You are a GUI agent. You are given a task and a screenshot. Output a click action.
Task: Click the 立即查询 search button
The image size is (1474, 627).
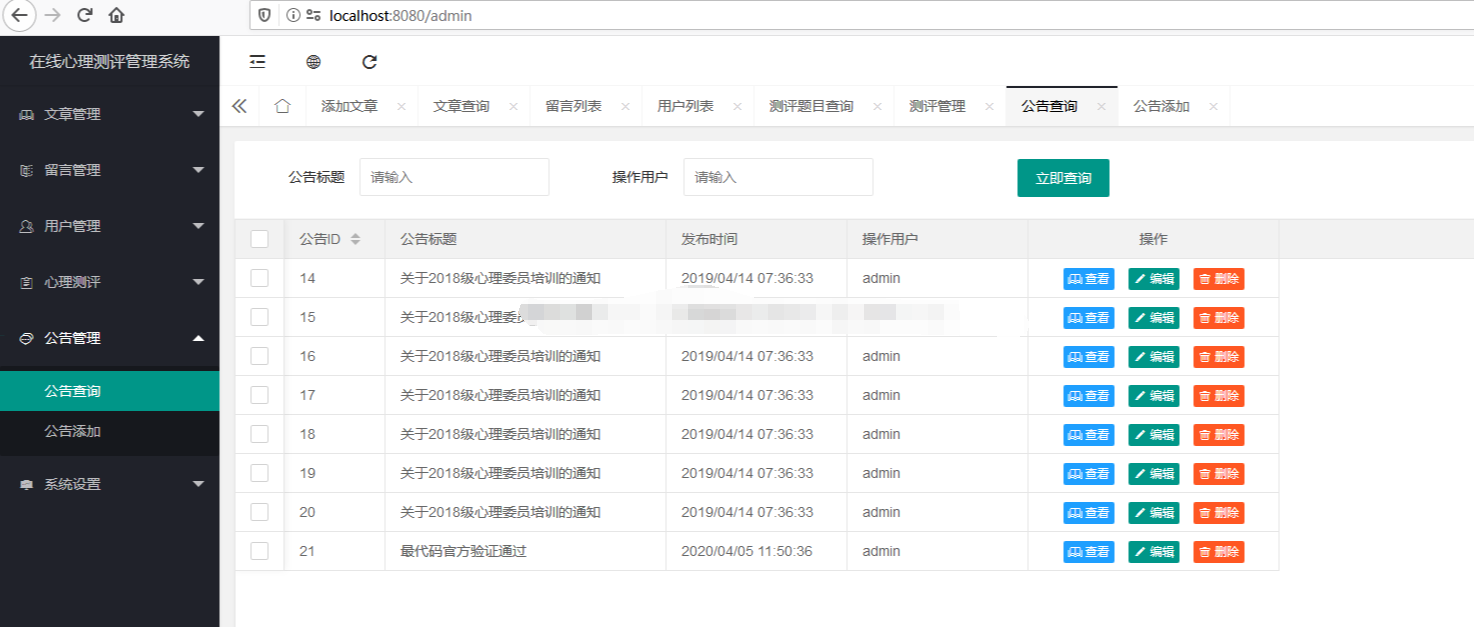[1063, 178]
